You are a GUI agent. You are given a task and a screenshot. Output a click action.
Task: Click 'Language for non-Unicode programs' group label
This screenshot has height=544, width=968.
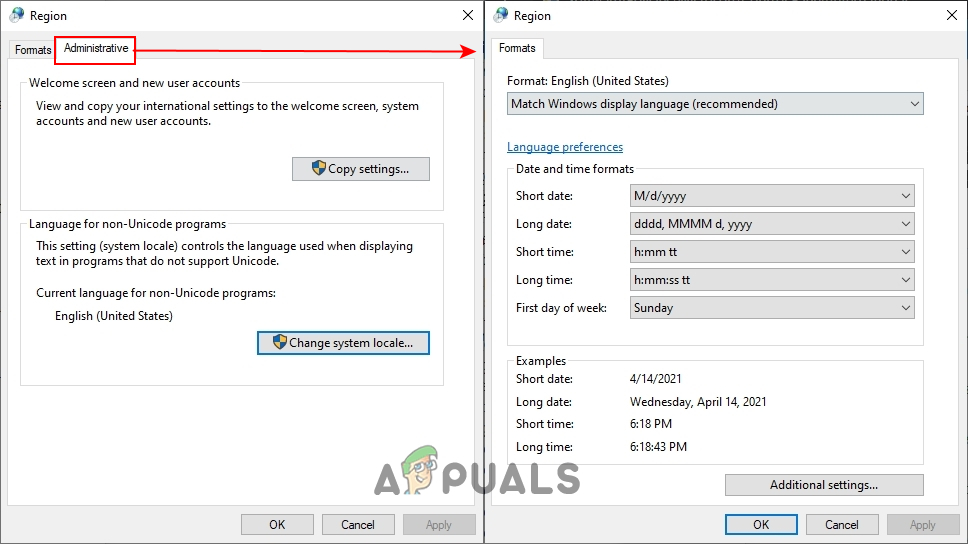point(128,224)
